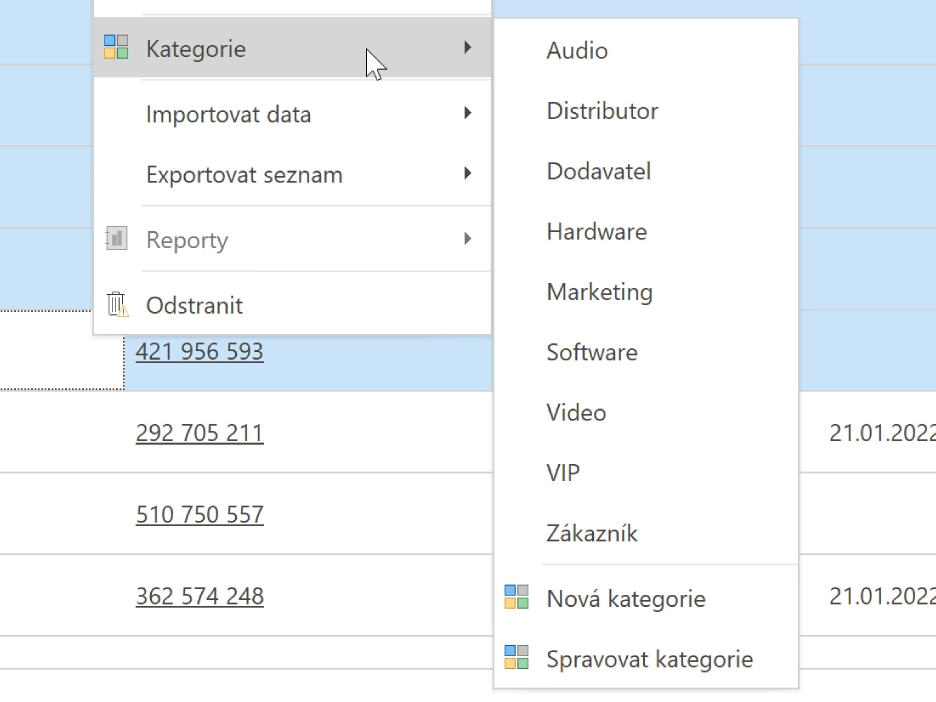This screenshot has width=936, height=702.
Task: Expand the Exportovat seznam submenu arrow
Action: pos(467,173)
